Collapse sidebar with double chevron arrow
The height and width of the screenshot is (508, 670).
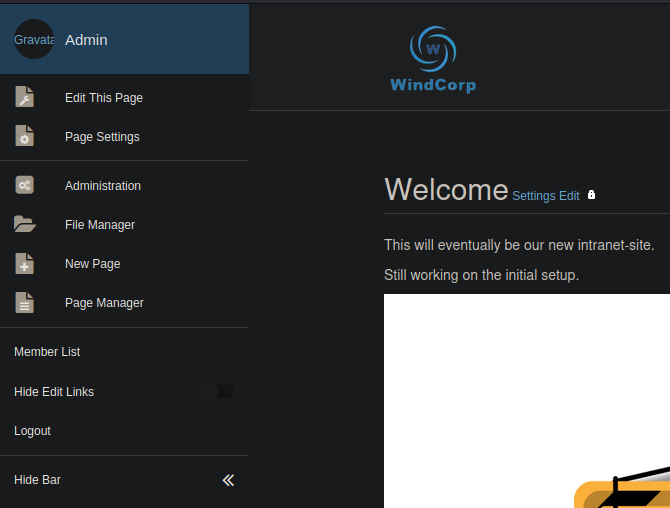pos(228,480)
